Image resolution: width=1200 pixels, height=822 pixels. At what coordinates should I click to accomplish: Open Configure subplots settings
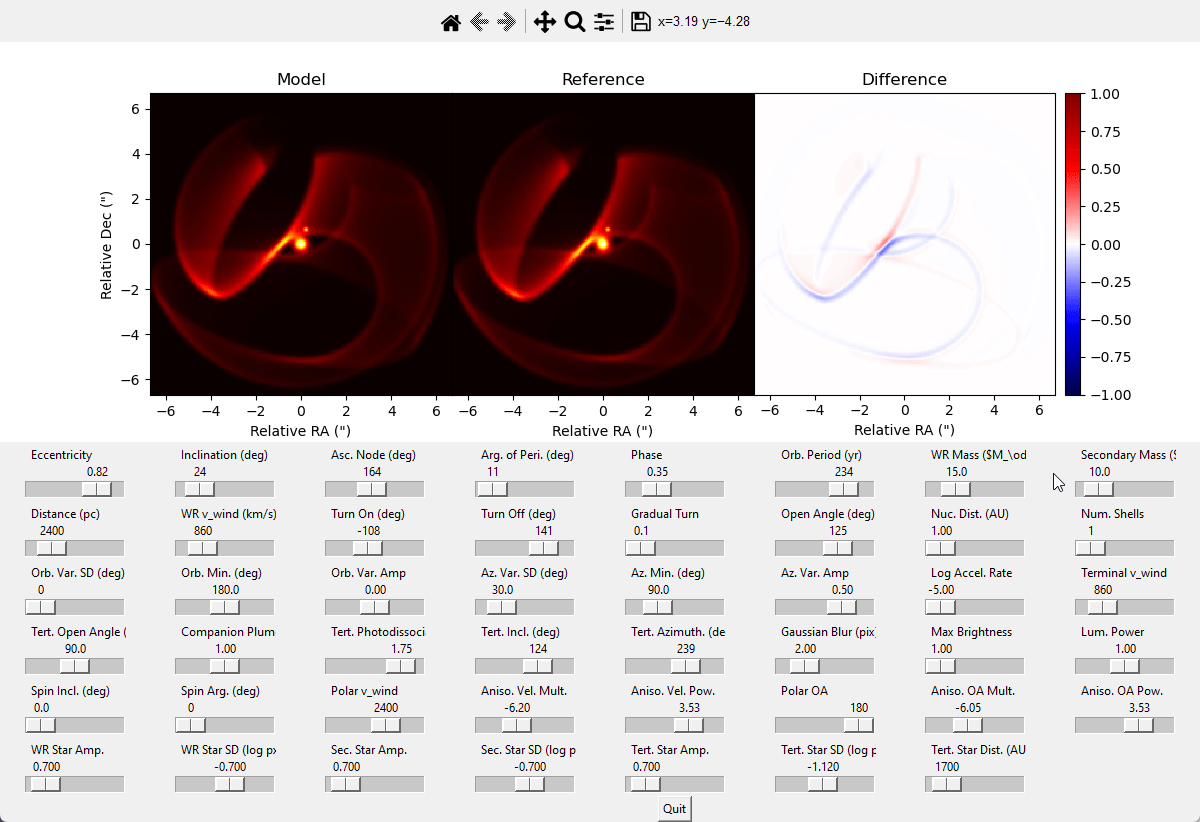click(x=603, y=21)
